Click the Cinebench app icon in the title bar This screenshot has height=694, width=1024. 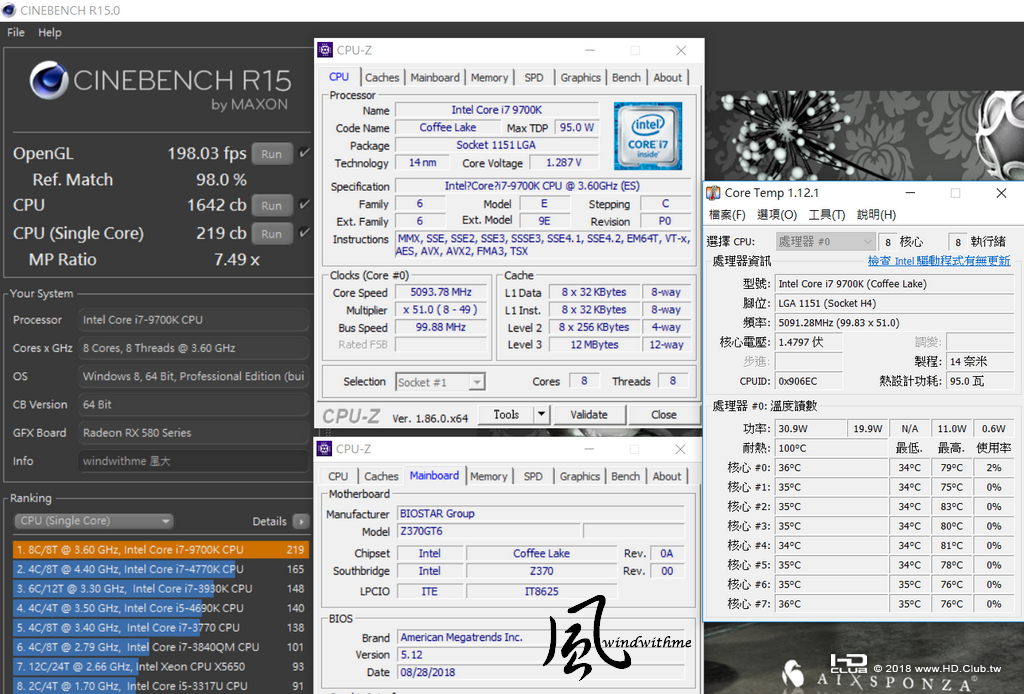point(10,10)
